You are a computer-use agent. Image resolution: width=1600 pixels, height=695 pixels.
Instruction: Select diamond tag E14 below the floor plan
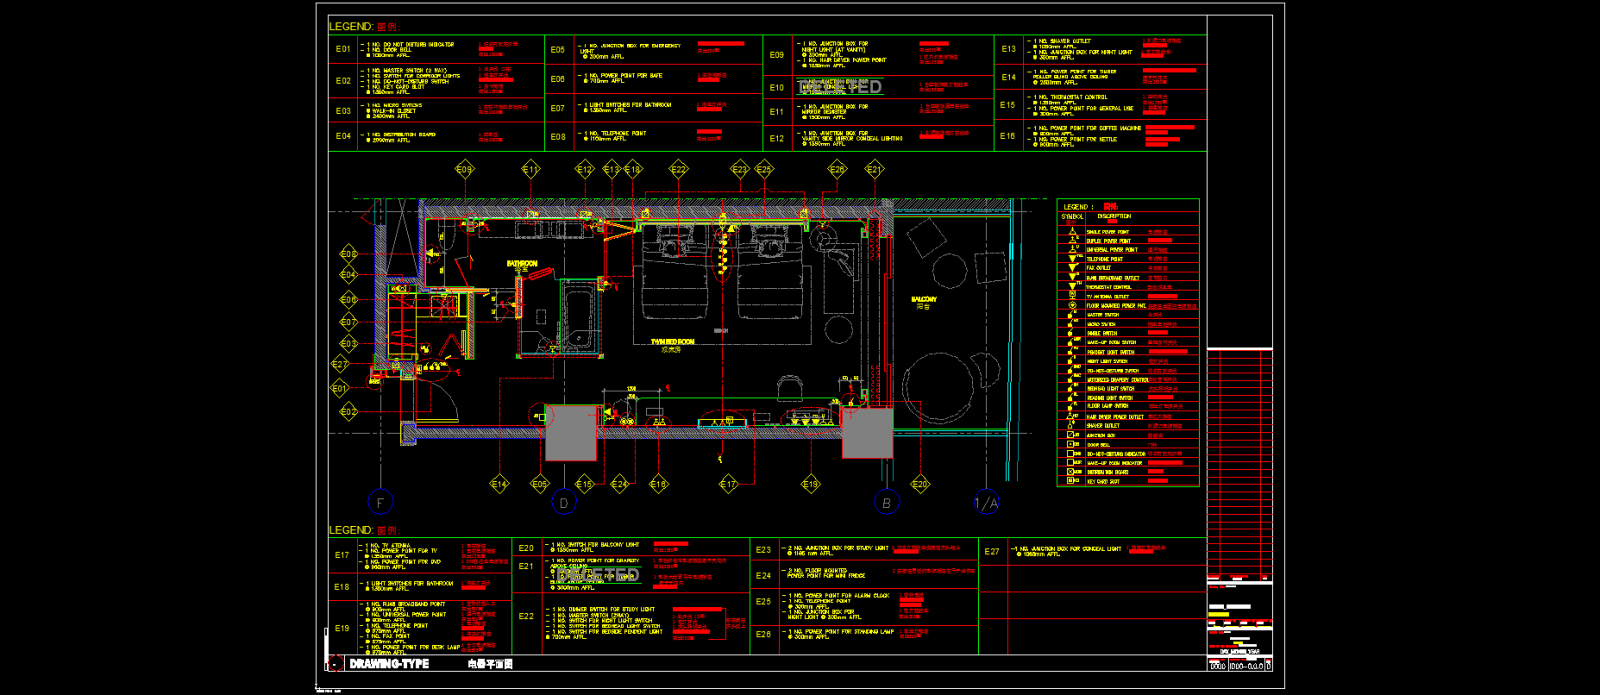(x=499, y=484)
